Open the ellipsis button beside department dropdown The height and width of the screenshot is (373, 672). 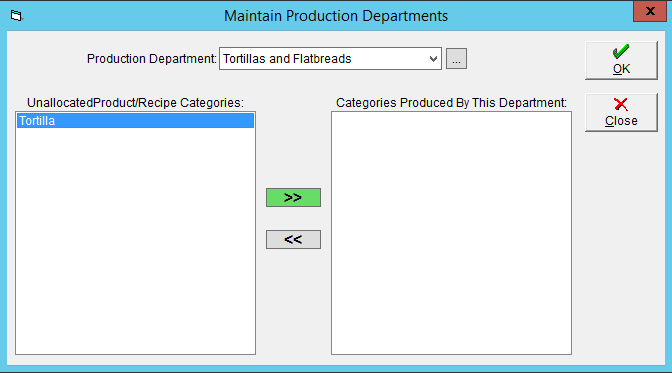[x=456, y=58]
